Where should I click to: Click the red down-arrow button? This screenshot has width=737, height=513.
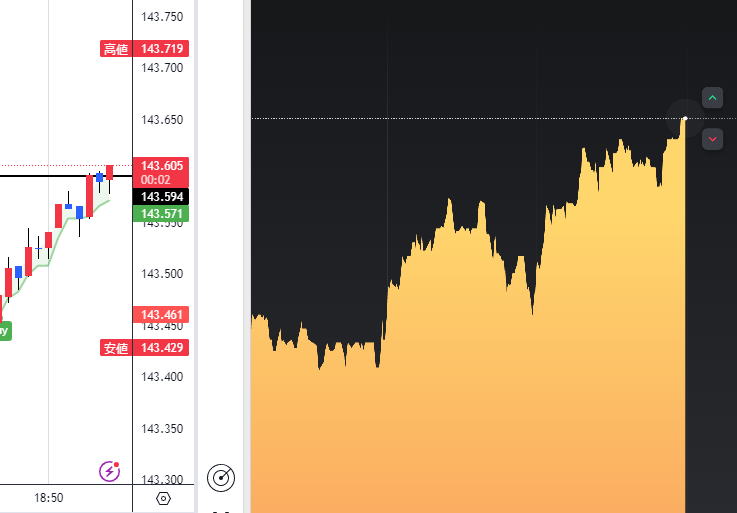712,139
